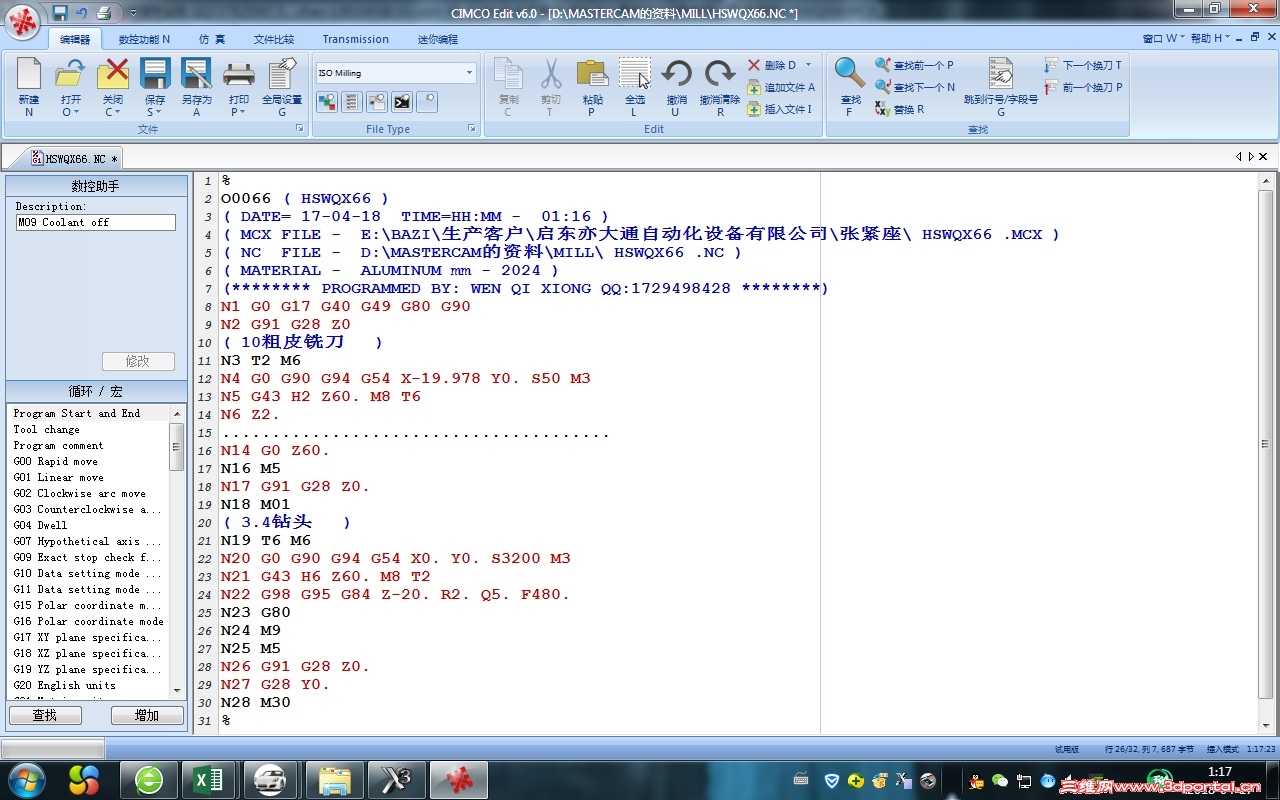The height and width of the screenshot is (800, 1280).
Task: Click the 查找 button in 循环/宏 panel
Action: tap(44, 716)
